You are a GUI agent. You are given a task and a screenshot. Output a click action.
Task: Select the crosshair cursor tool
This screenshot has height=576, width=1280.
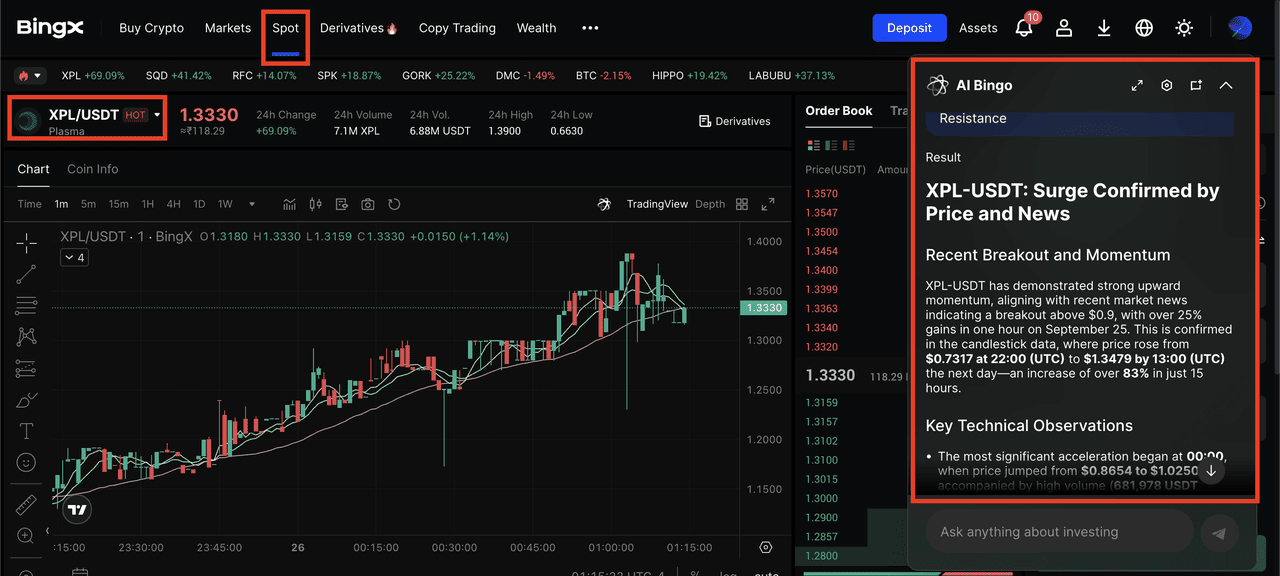(27, 243)
